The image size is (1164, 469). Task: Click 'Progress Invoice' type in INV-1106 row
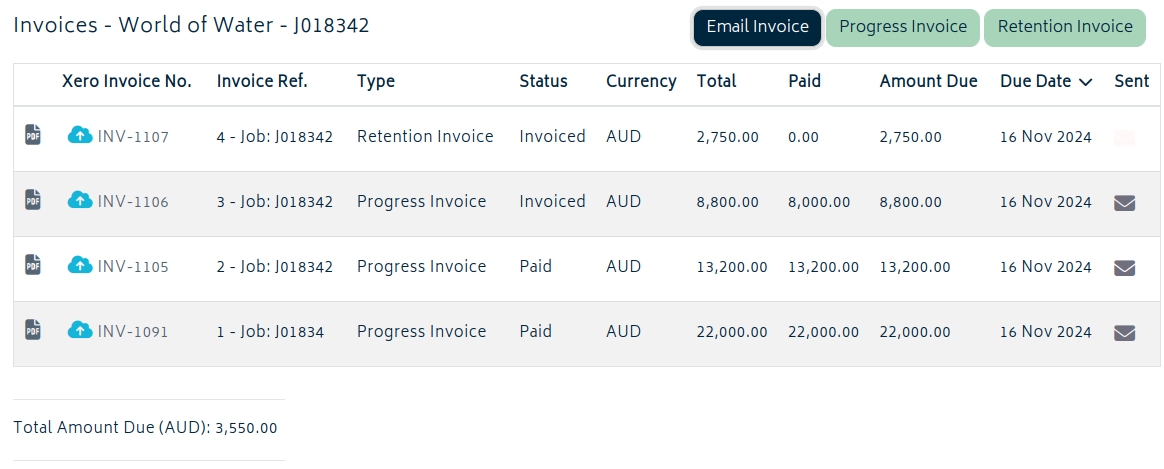(422, 201)
